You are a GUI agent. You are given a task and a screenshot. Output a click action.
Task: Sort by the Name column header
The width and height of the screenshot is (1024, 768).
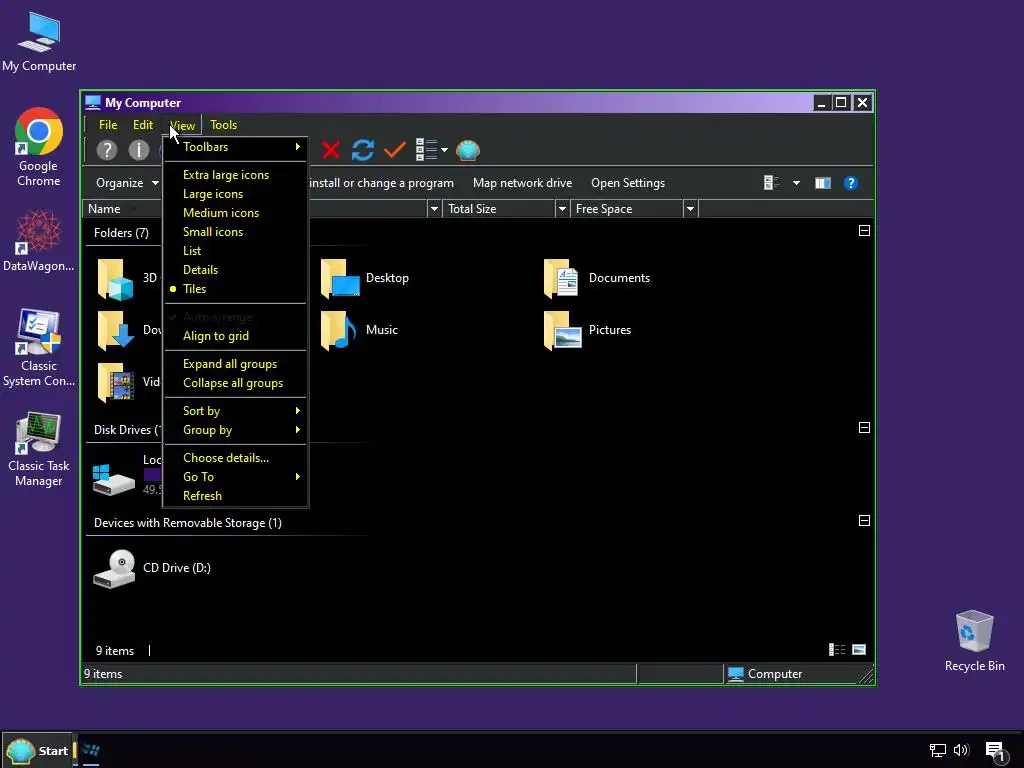[122, 209]
